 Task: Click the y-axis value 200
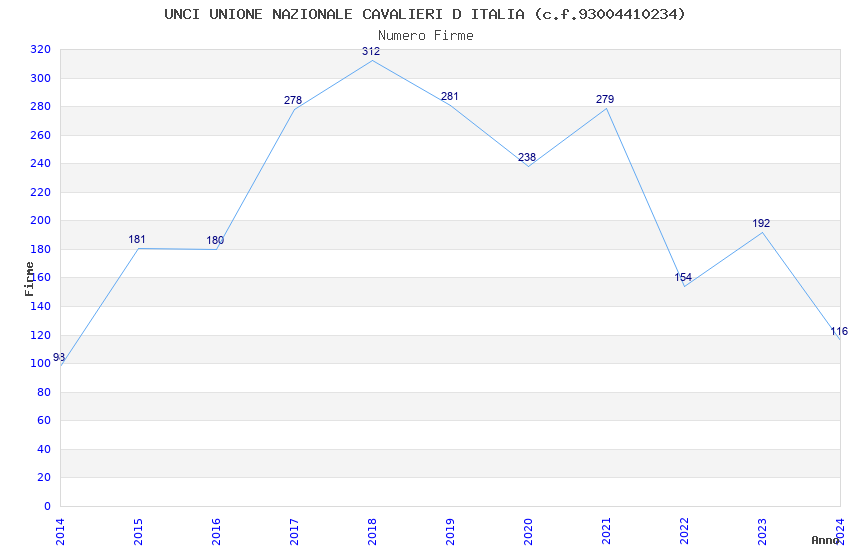click(x=41, y=221)
